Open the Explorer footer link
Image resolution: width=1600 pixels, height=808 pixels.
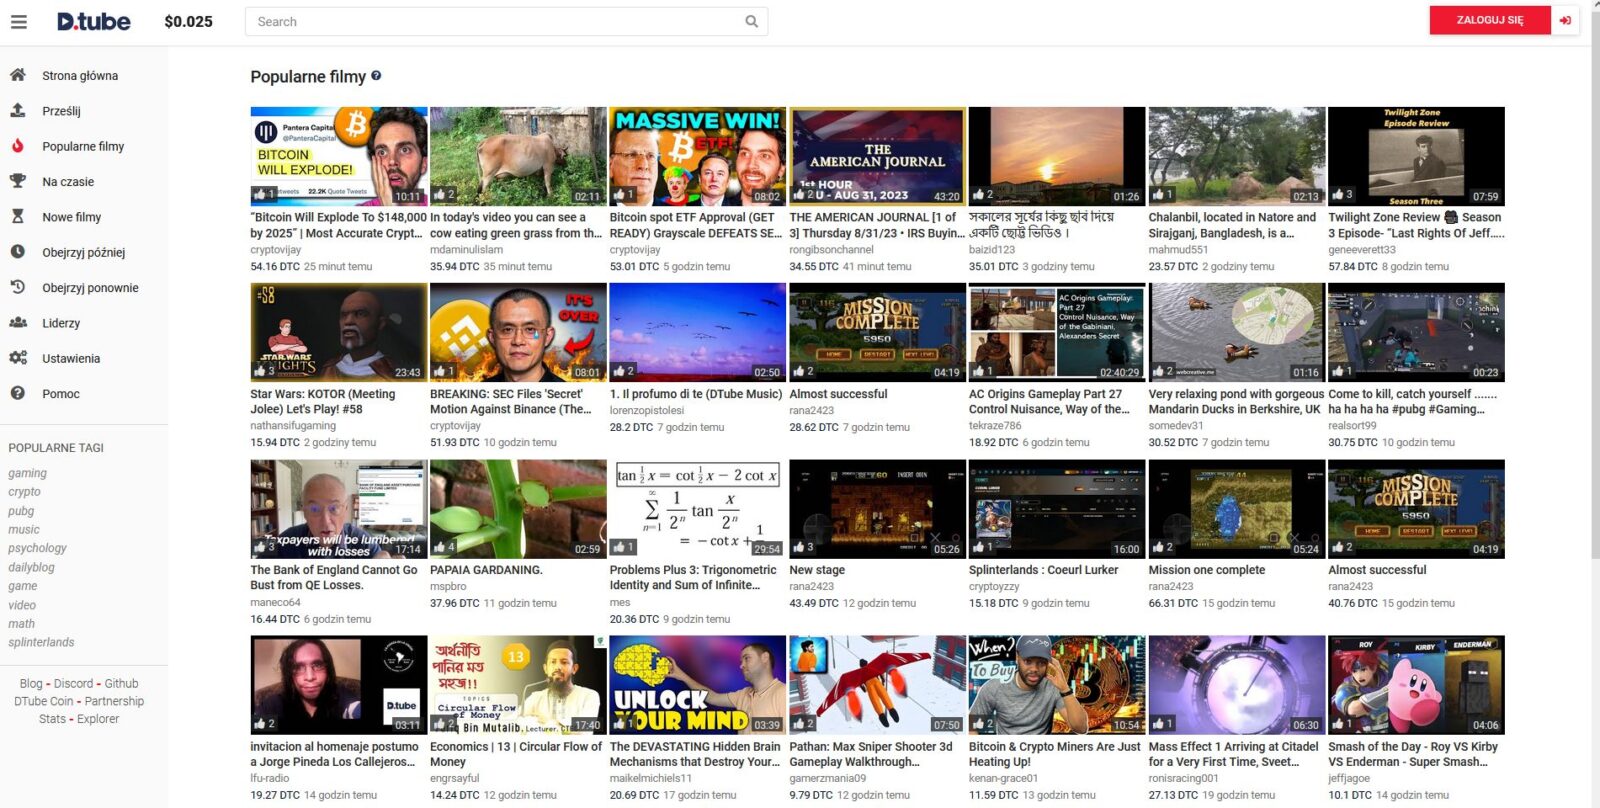tap(98, 719)
